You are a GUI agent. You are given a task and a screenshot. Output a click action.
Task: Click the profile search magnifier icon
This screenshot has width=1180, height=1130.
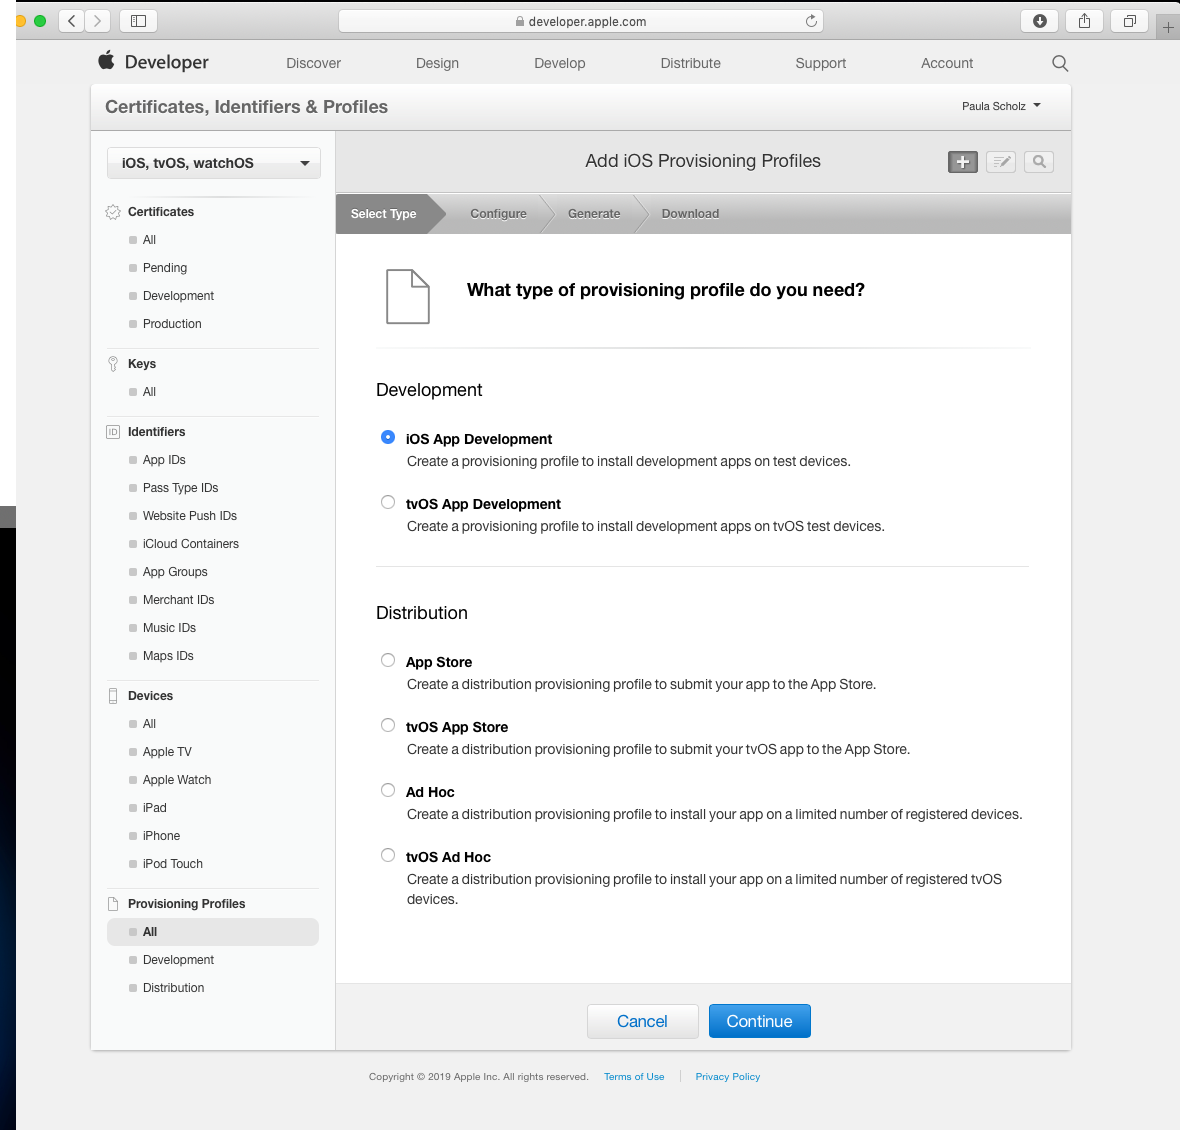[x=1039, y=162]
